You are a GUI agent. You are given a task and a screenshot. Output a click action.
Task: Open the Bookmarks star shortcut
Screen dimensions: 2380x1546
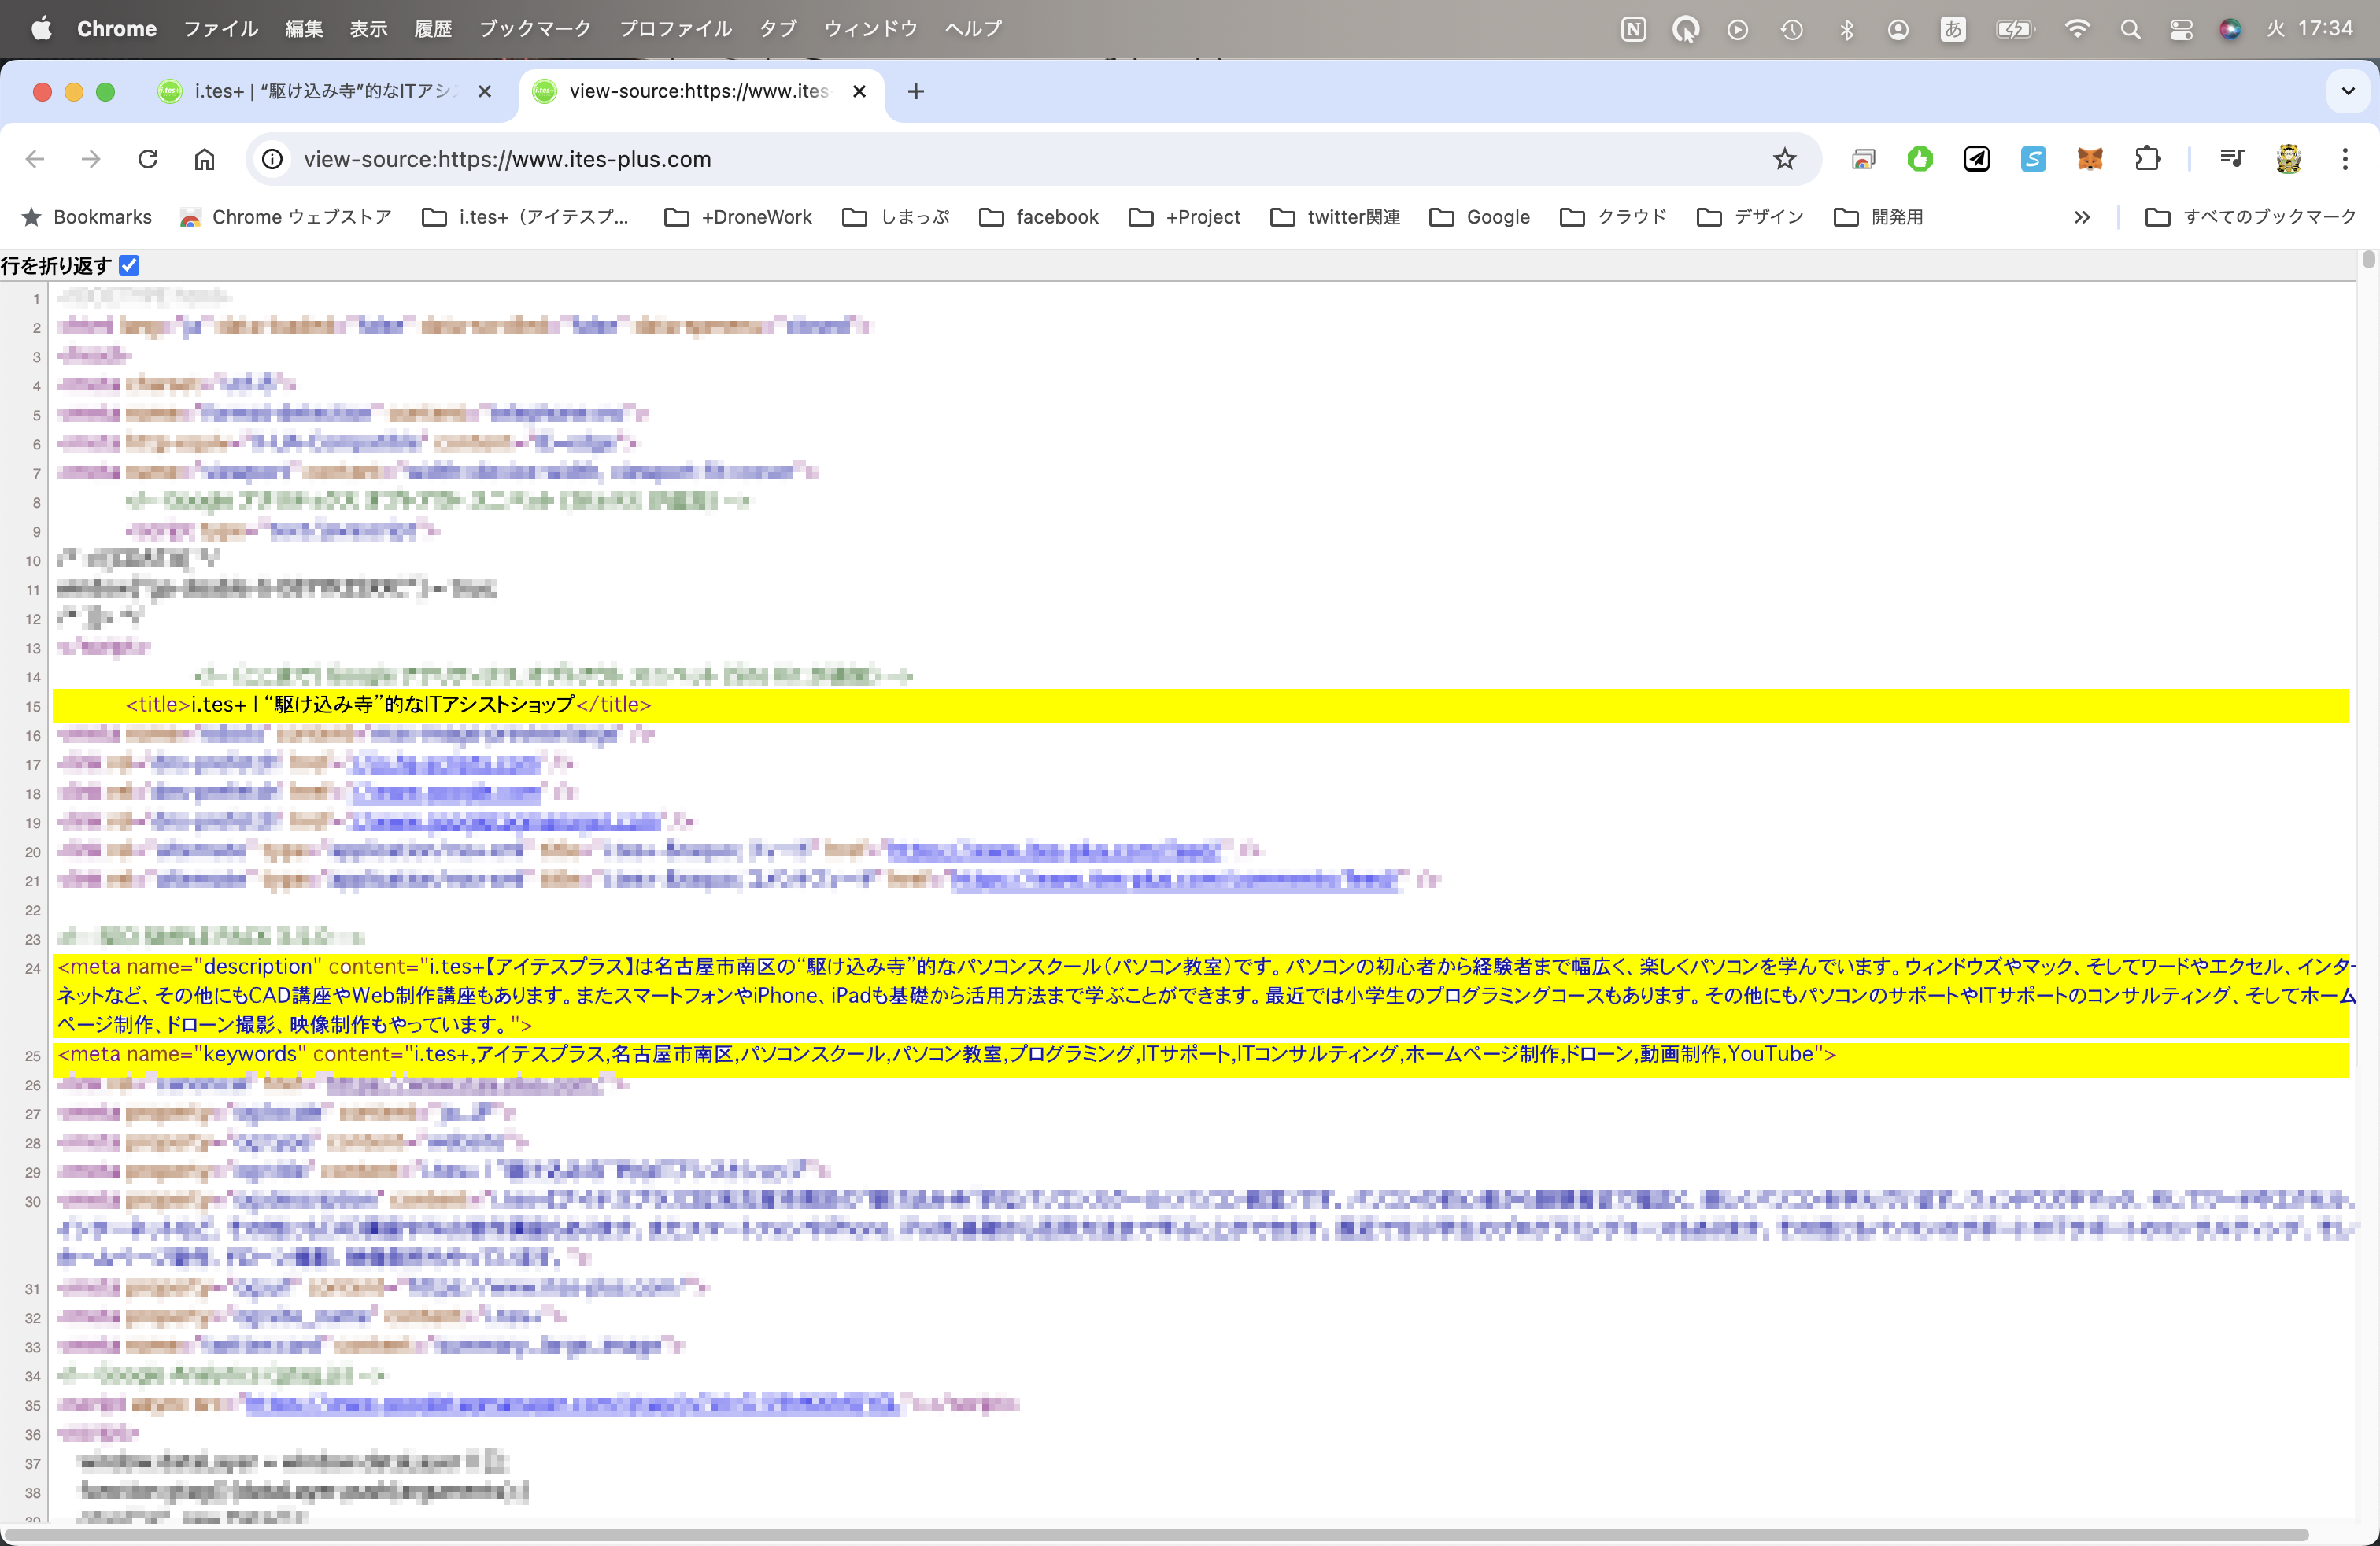pyautogui.click(x=87, y=217)
